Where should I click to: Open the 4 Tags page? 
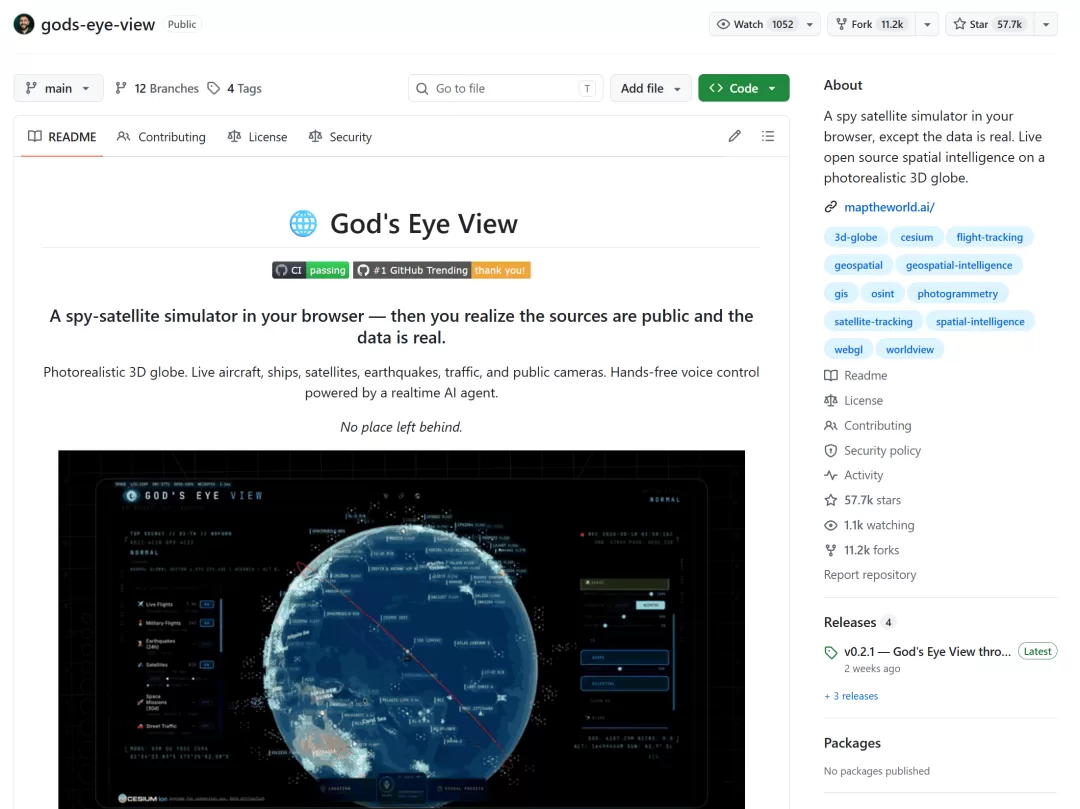[x=235, y=88]
